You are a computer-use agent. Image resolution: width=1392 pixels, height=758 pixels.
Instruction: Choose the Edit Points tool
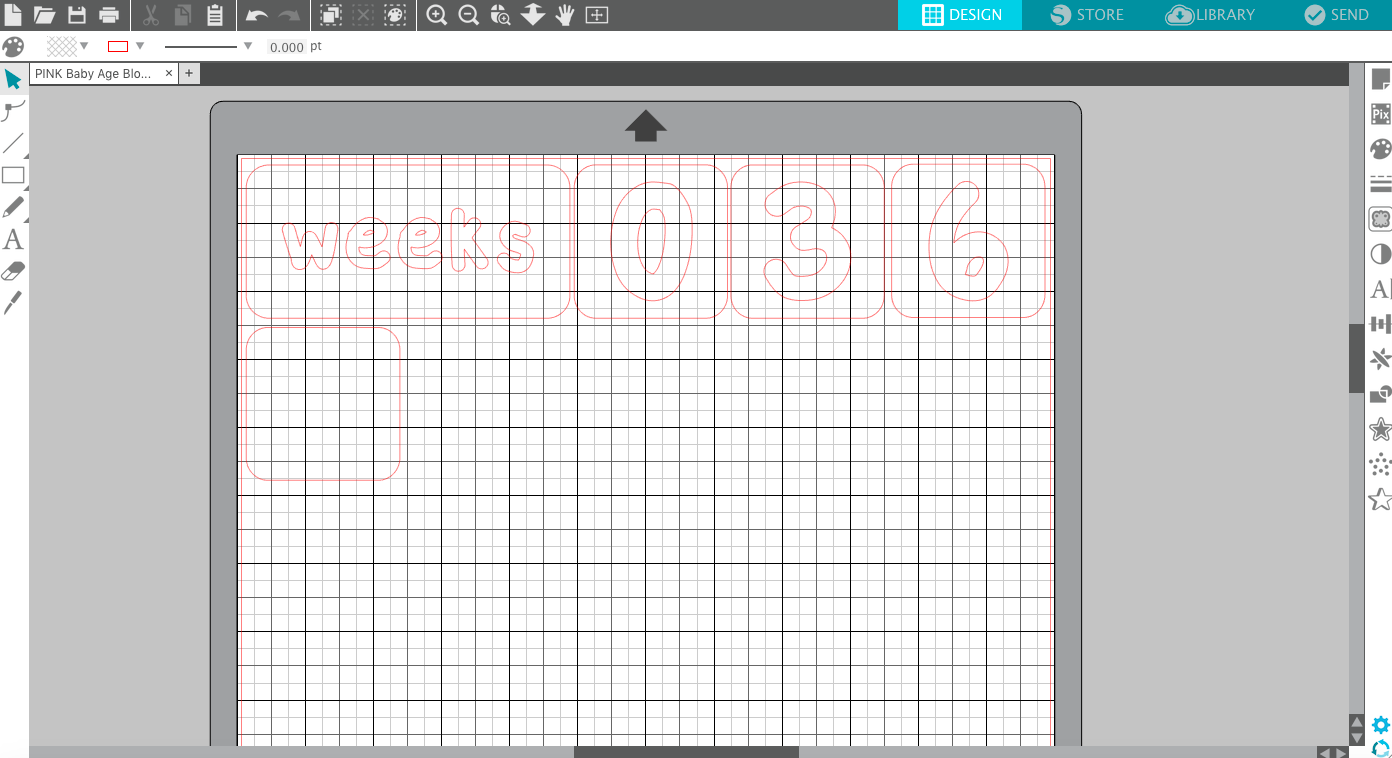13,111
